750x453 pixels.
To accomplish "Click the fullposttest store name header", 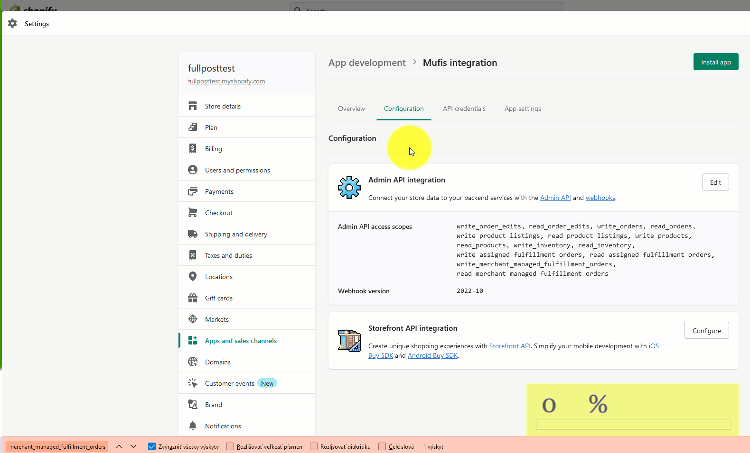I will click(x=211, y=68).
